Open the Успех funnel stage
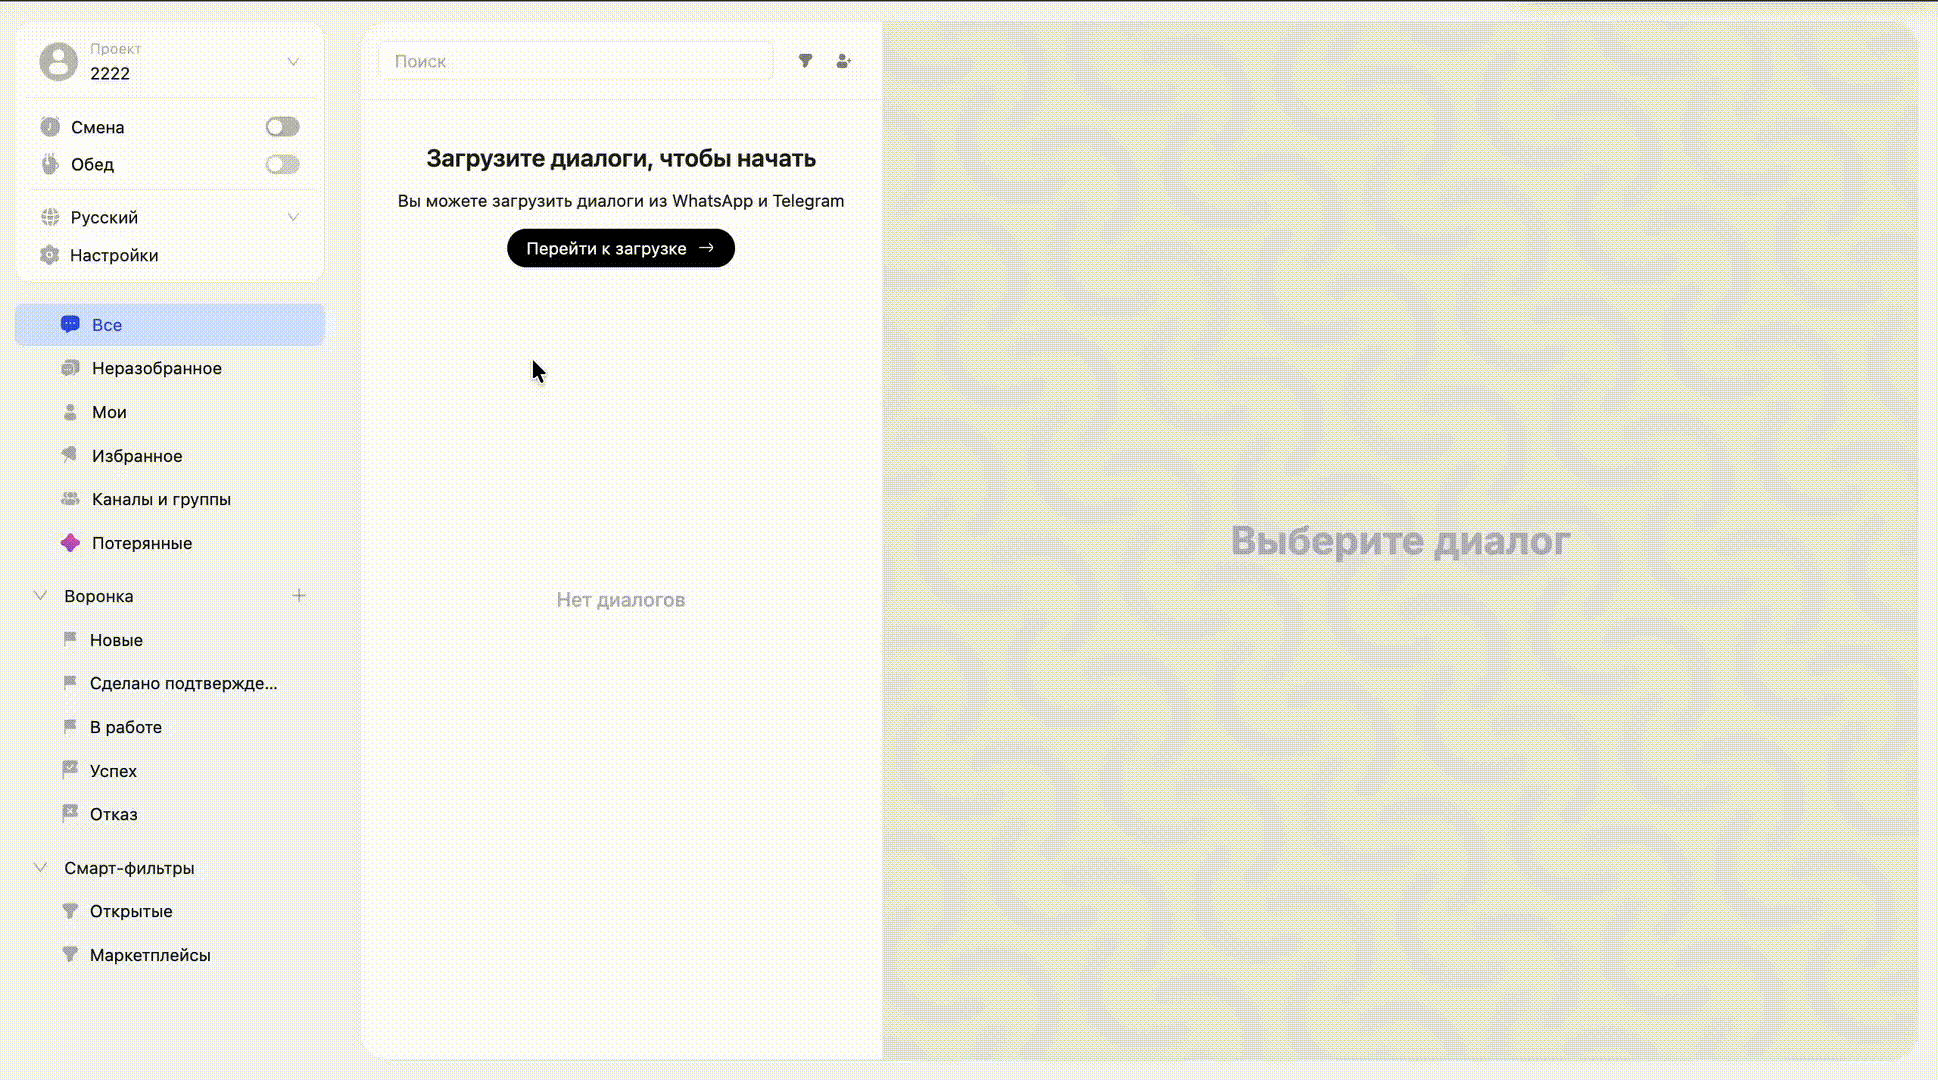 click(x=113, y=771)
